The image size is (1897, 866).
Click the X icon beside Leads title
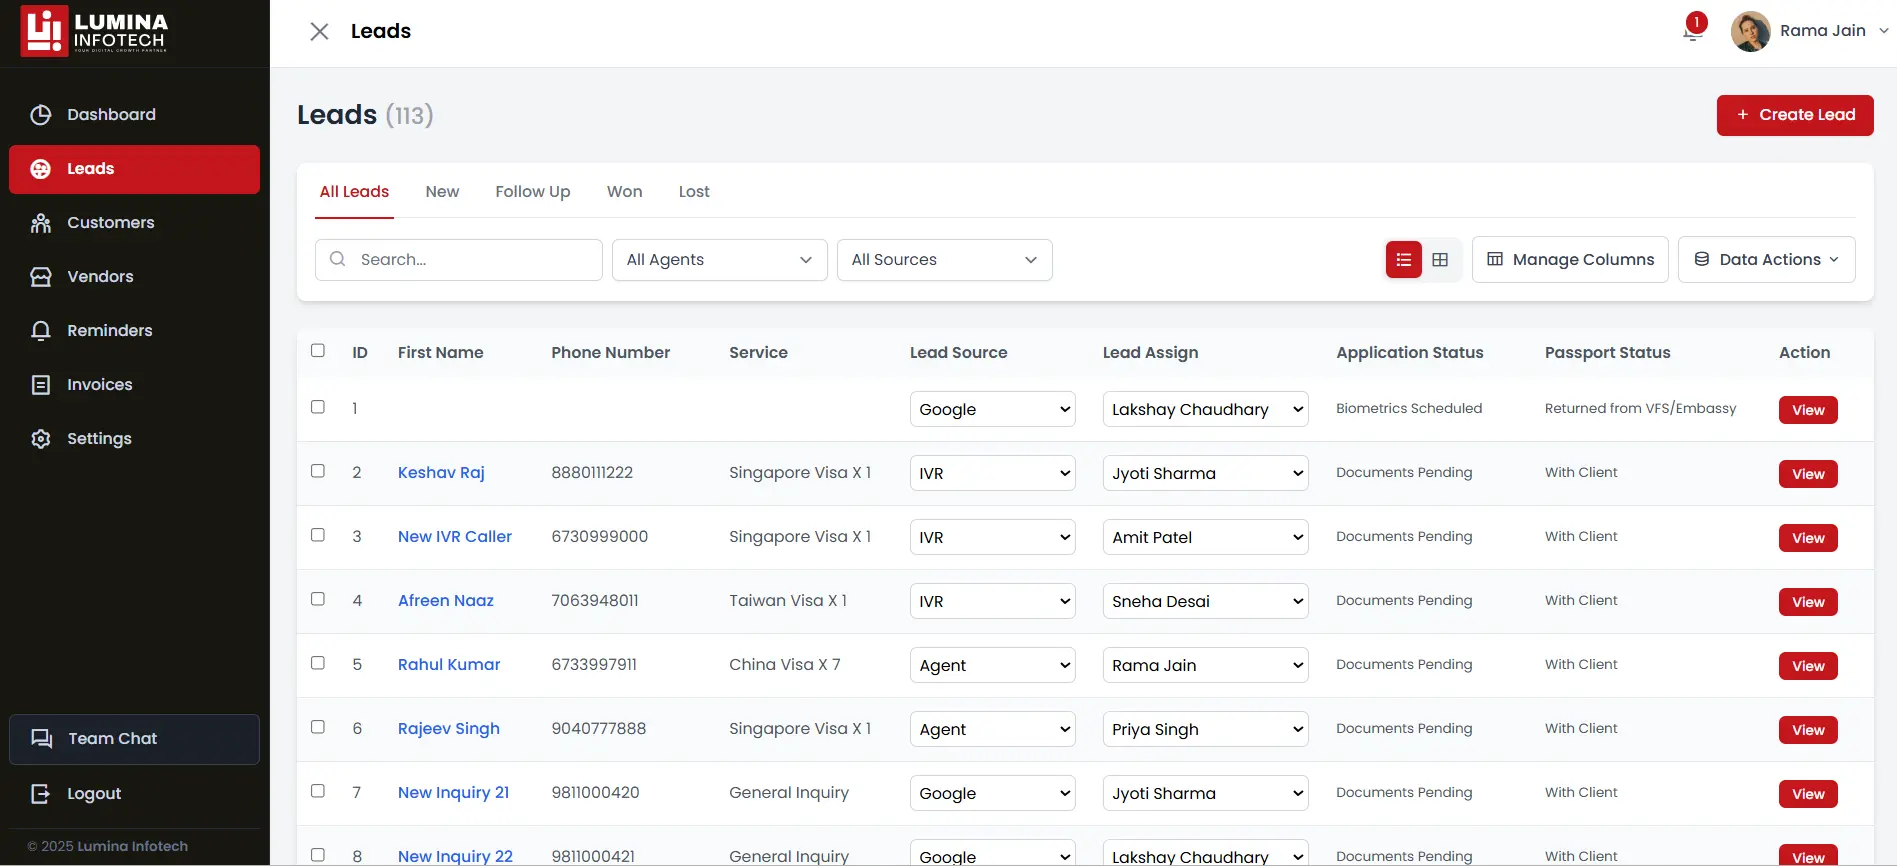pos(319,32)
